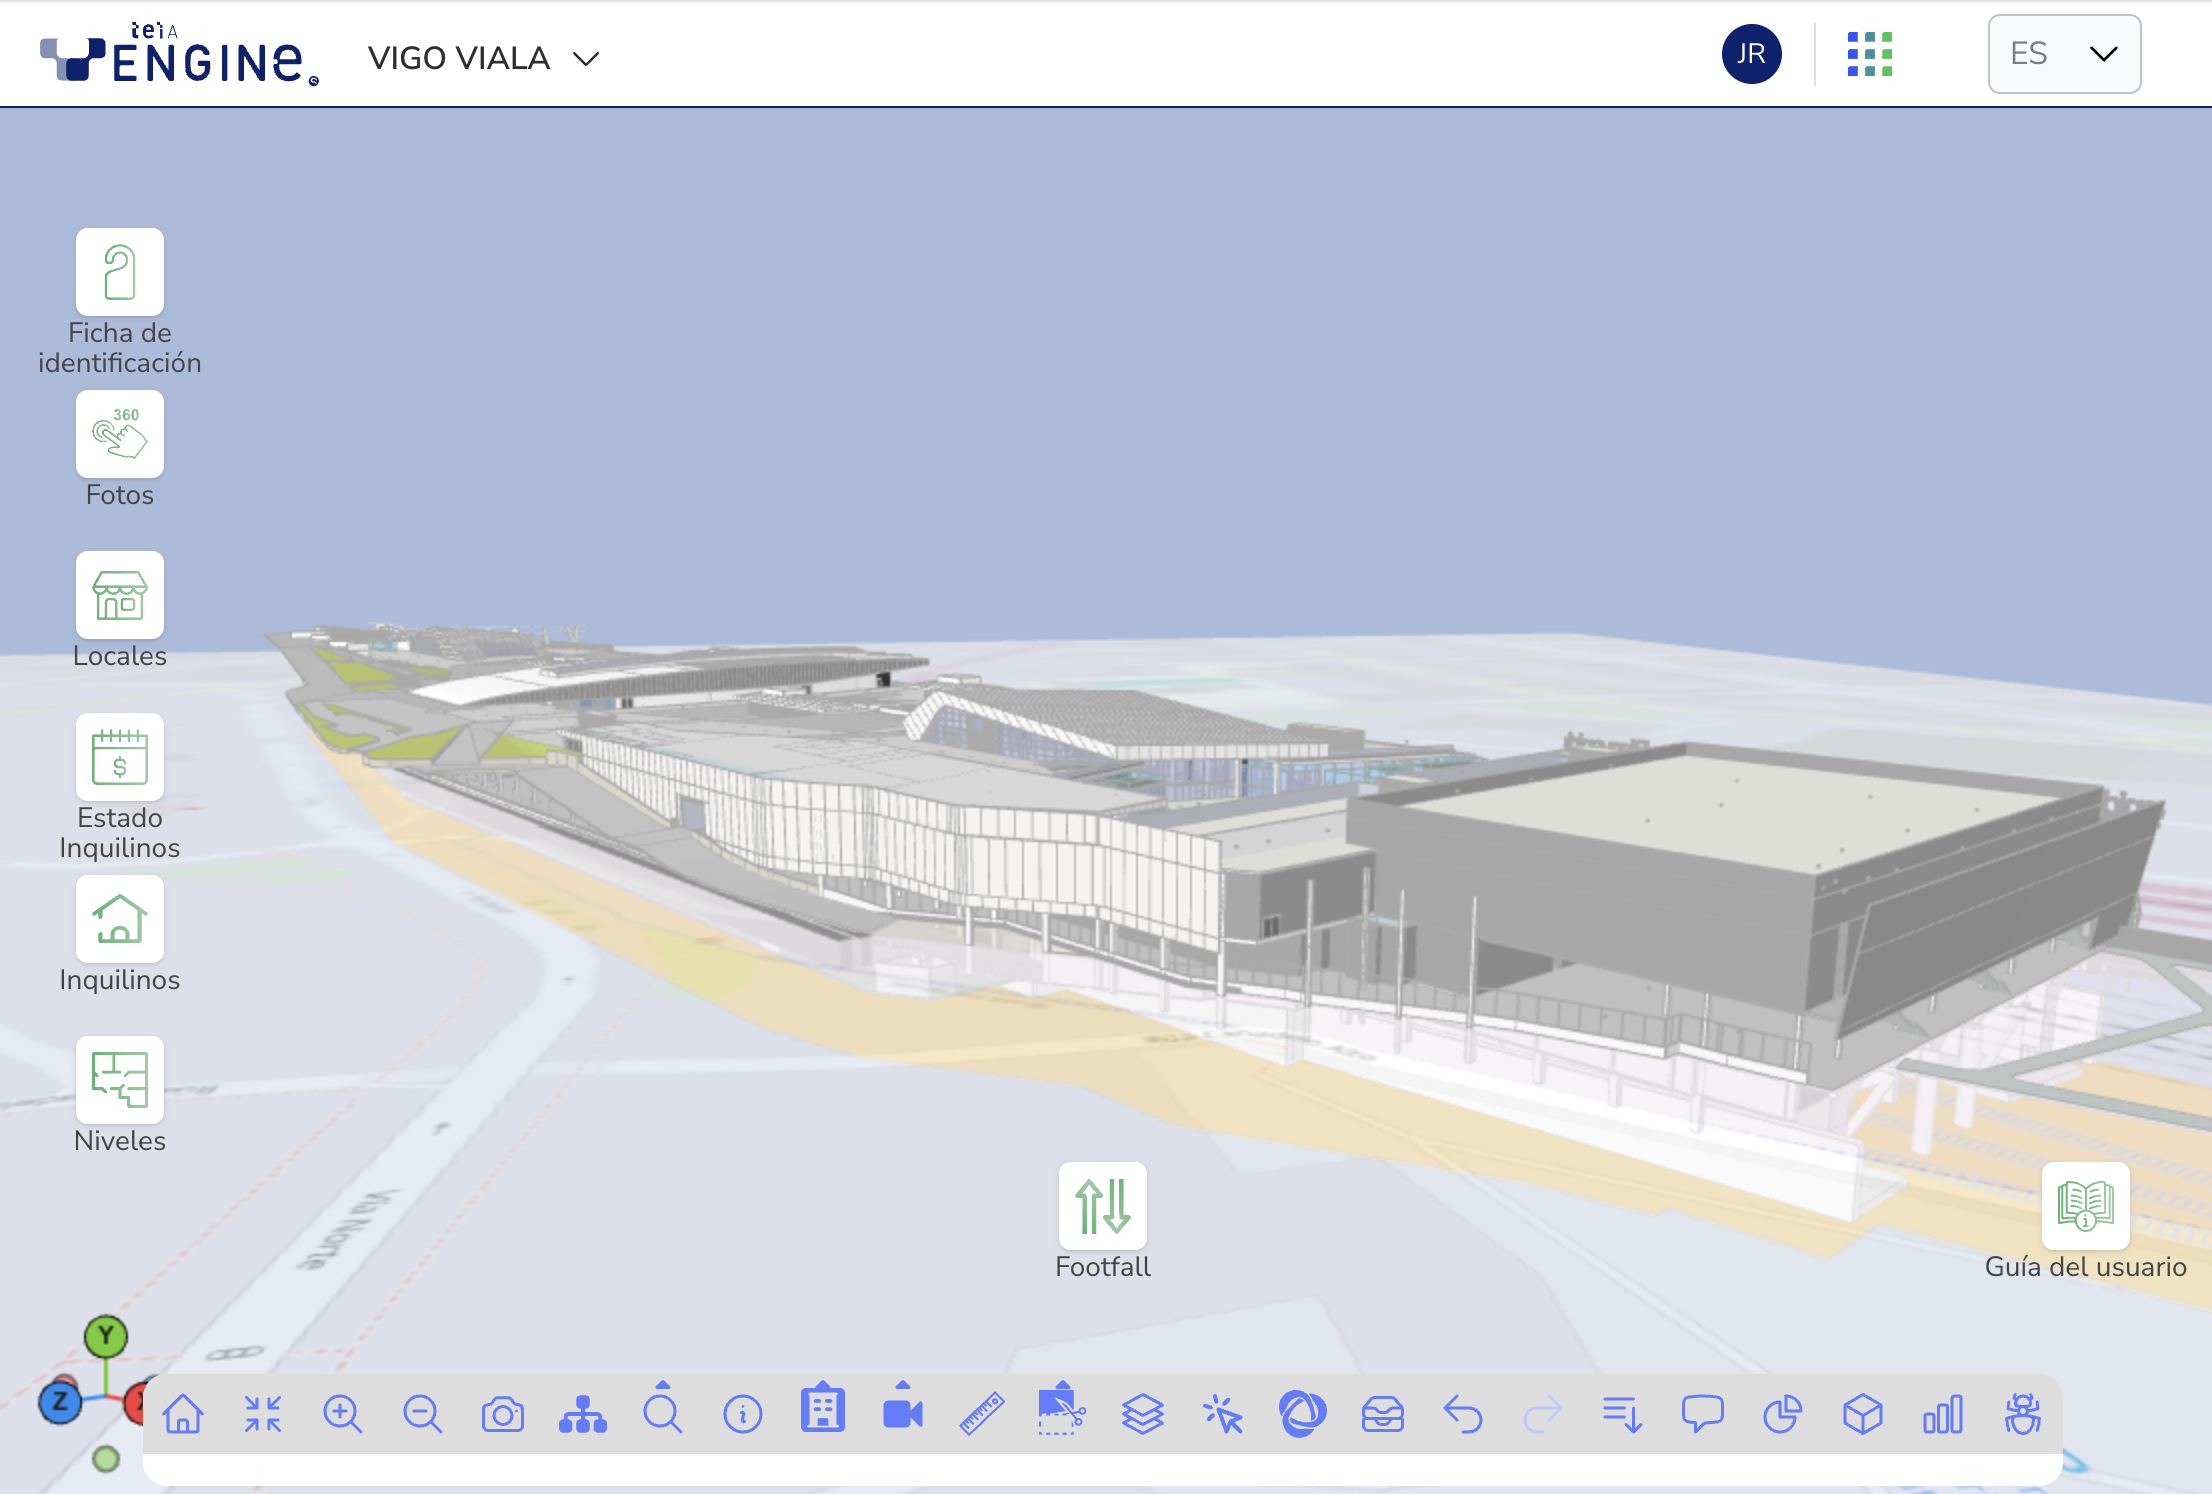This screenshot has width=2212, height=1494.
Task: Open the bar chart statistics icon
Action: [x=1942, y=1414]
